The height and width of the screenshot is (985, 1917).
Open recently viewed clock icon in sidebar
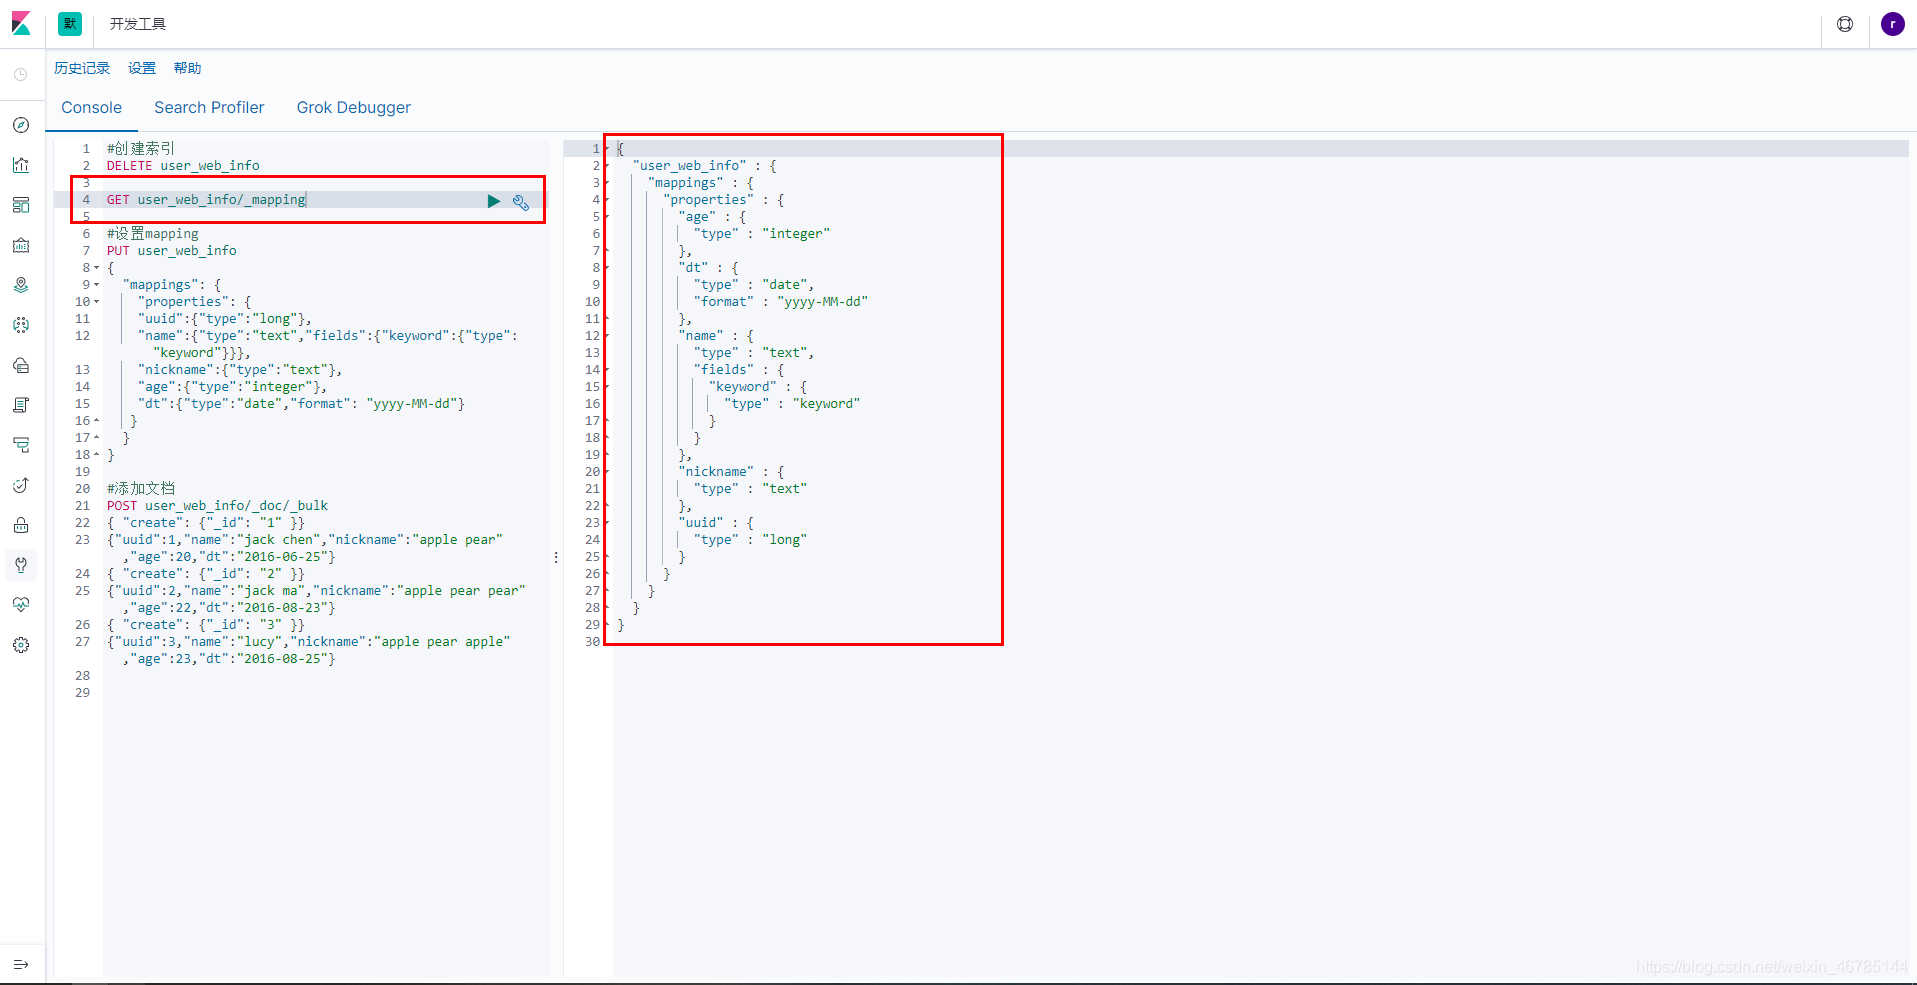click(21, 75)
